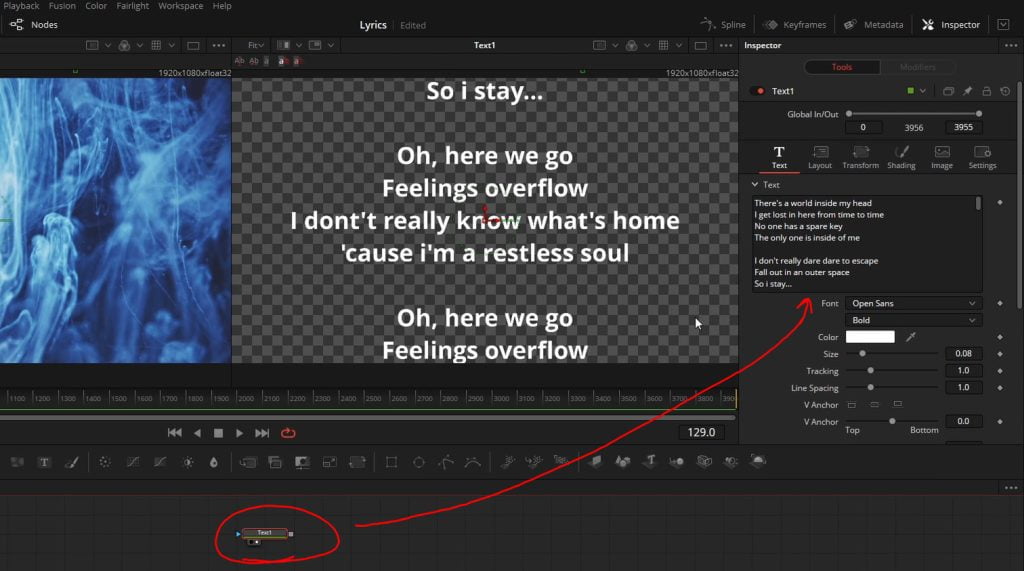Screen dimensions: 1024x571
Task: Open node editor options menu
Action: [1011, 487]
